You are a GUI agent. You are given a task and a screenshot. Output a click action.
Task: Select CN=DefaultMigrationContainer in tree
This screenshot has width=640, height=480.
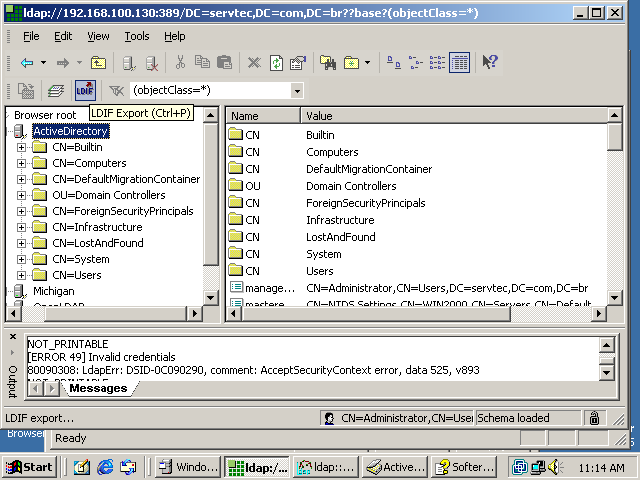(x=126, y=179)
